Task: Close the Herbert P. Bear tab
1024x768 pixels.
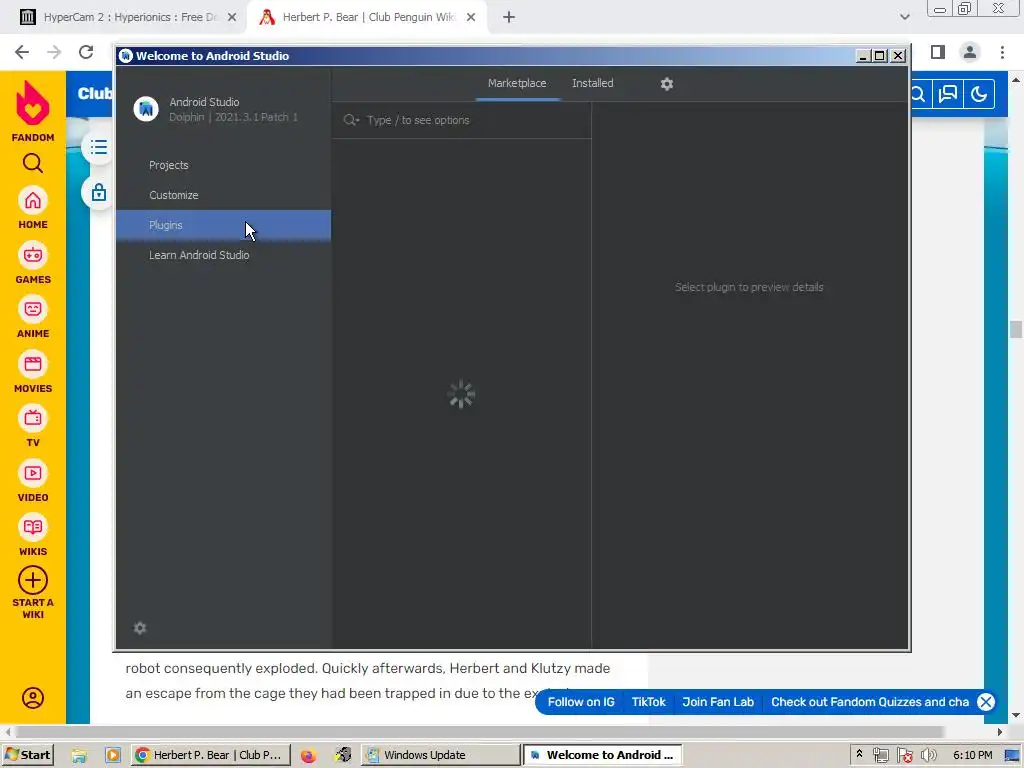Action: [471, 18]
